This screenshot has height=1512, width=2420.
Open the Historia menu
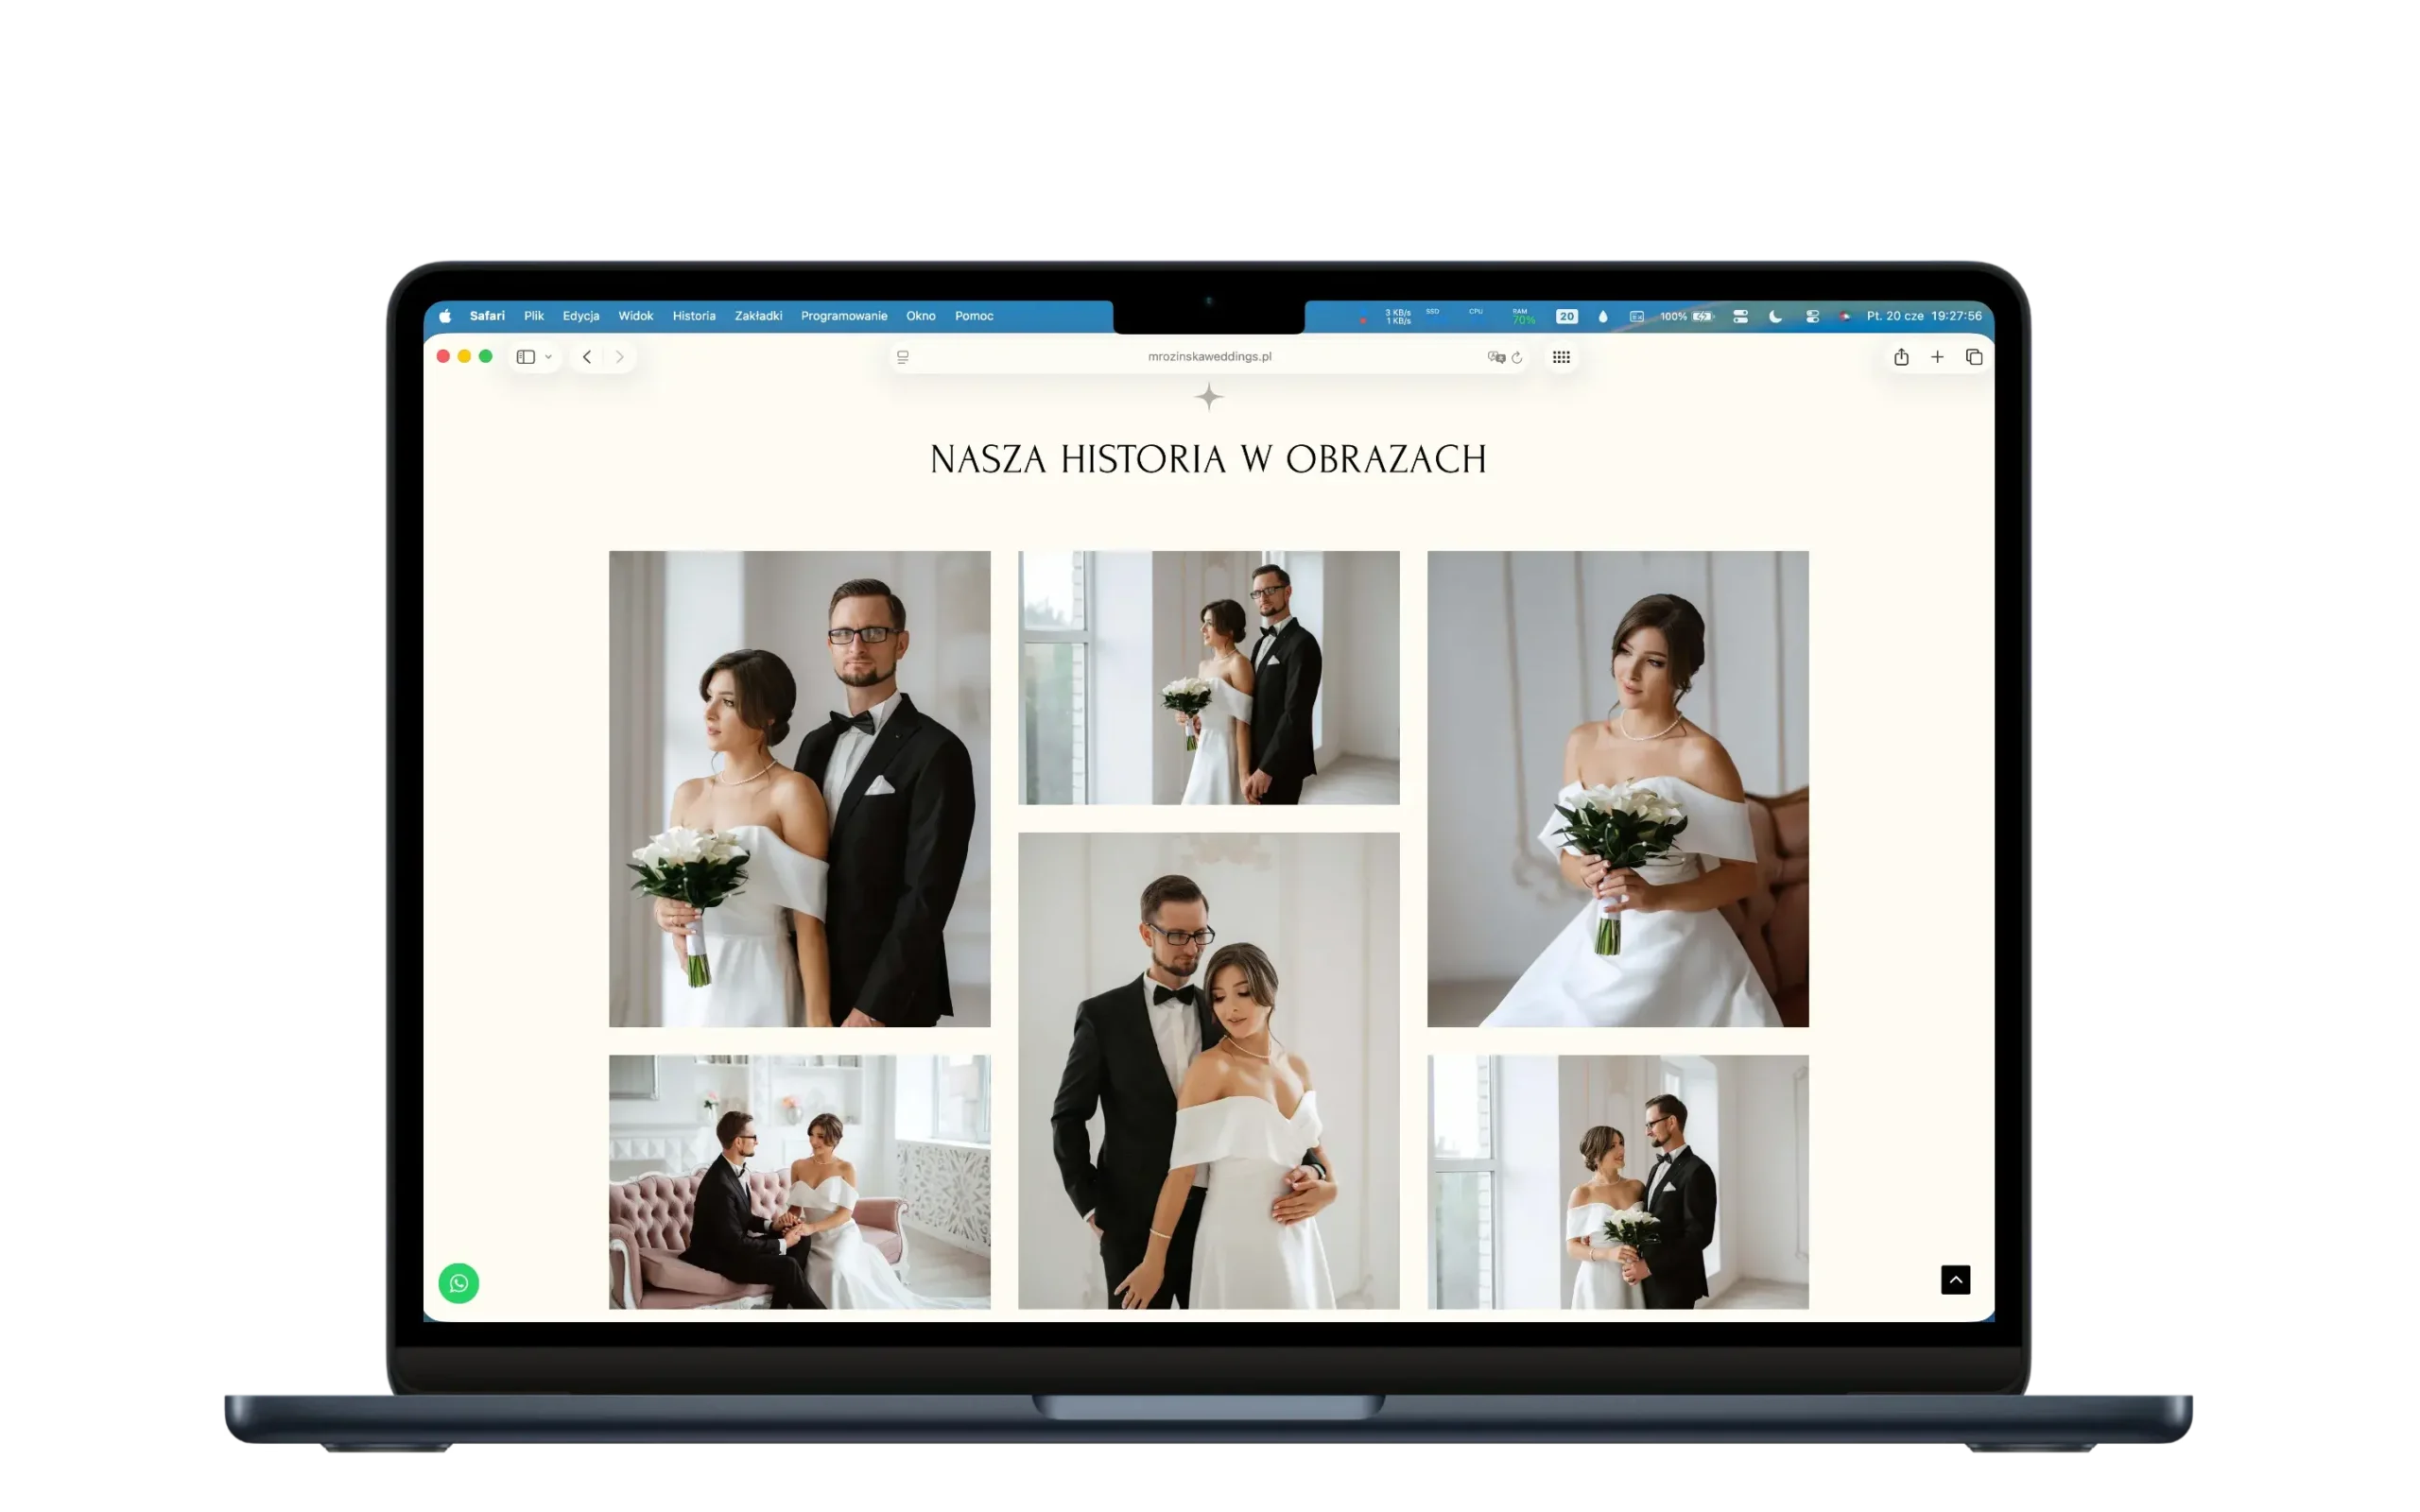(694, 316)
